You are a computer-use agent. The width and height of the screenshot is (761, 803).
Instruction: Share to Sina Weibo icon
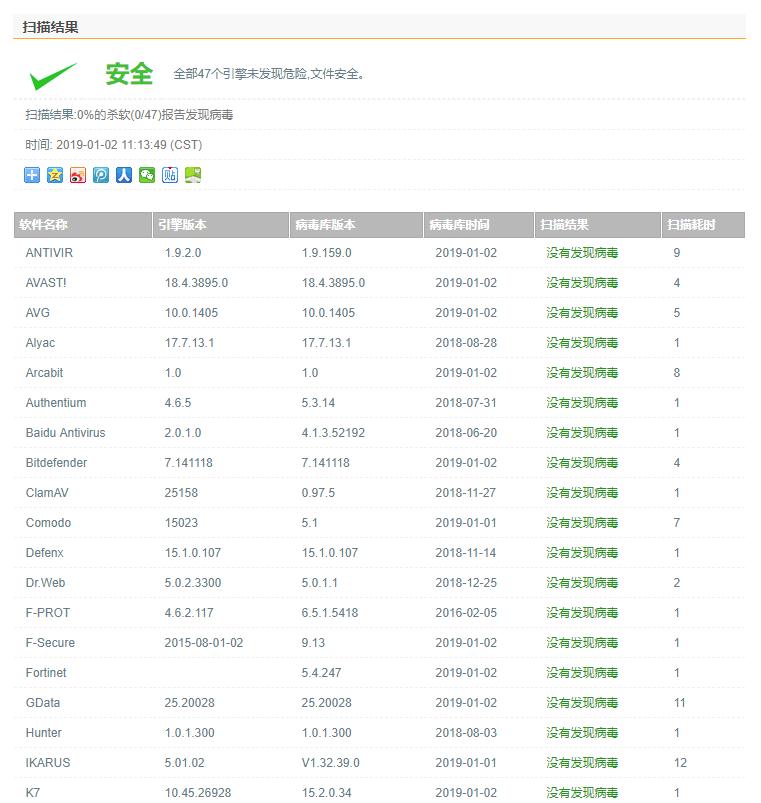pos(78,175)
